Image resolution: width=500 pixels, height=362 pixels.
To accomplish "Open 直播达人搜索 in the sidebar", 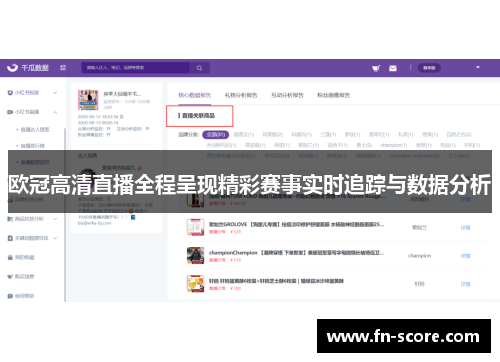I will [35, 129].
